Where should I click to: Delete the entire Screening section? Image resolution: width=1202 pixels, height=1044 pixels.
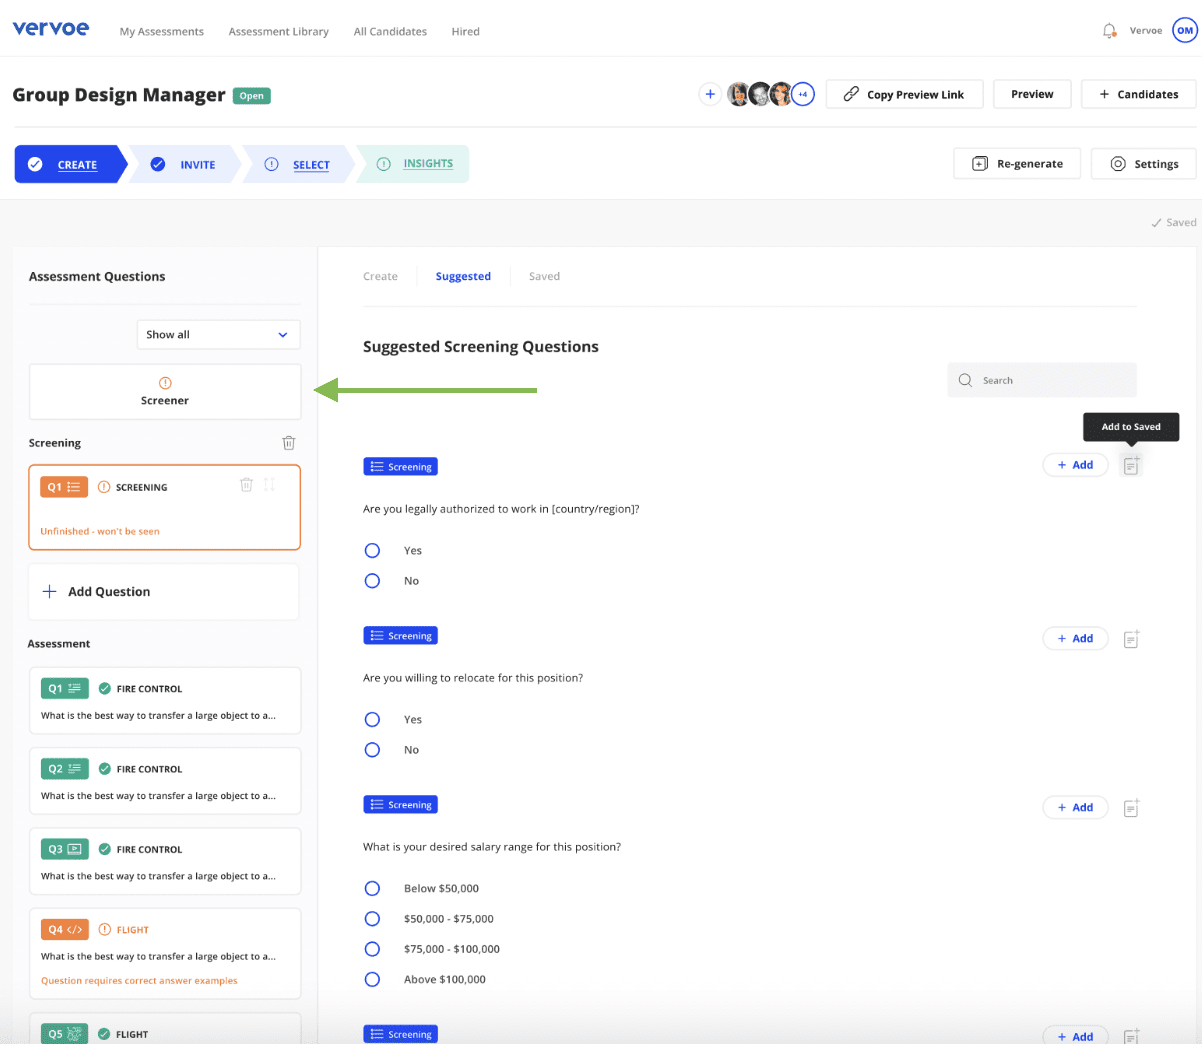[x=289, y=442]
